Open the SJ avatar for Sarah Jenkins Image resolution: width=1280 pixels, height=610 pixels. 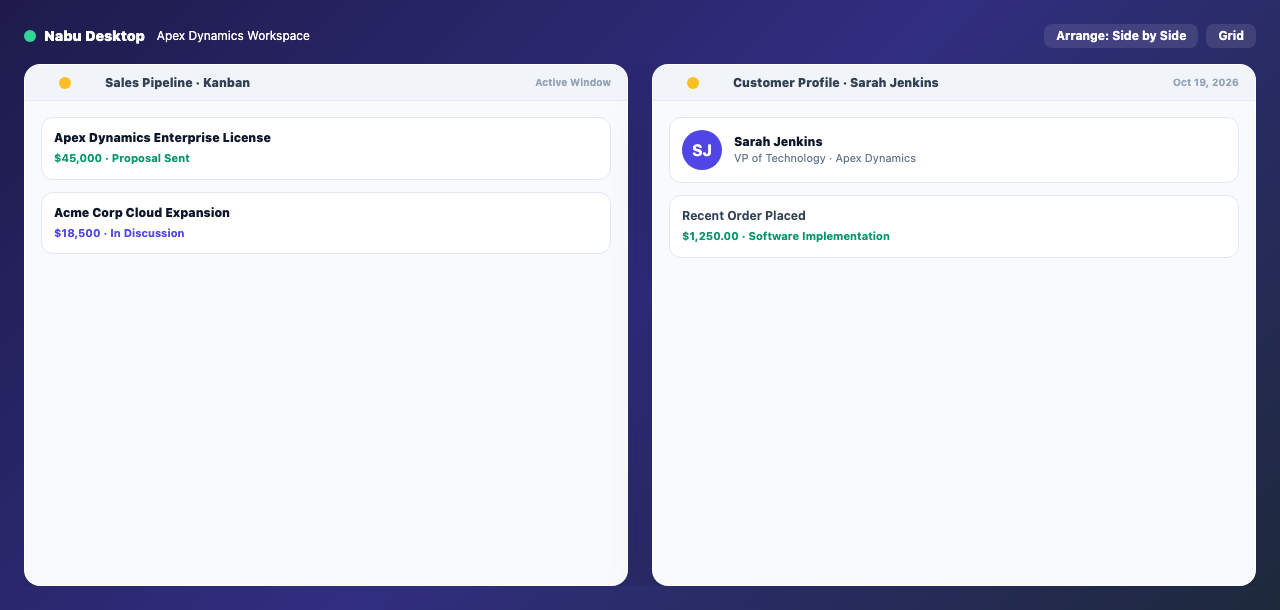pyautogui.click(x=702, y=150)
